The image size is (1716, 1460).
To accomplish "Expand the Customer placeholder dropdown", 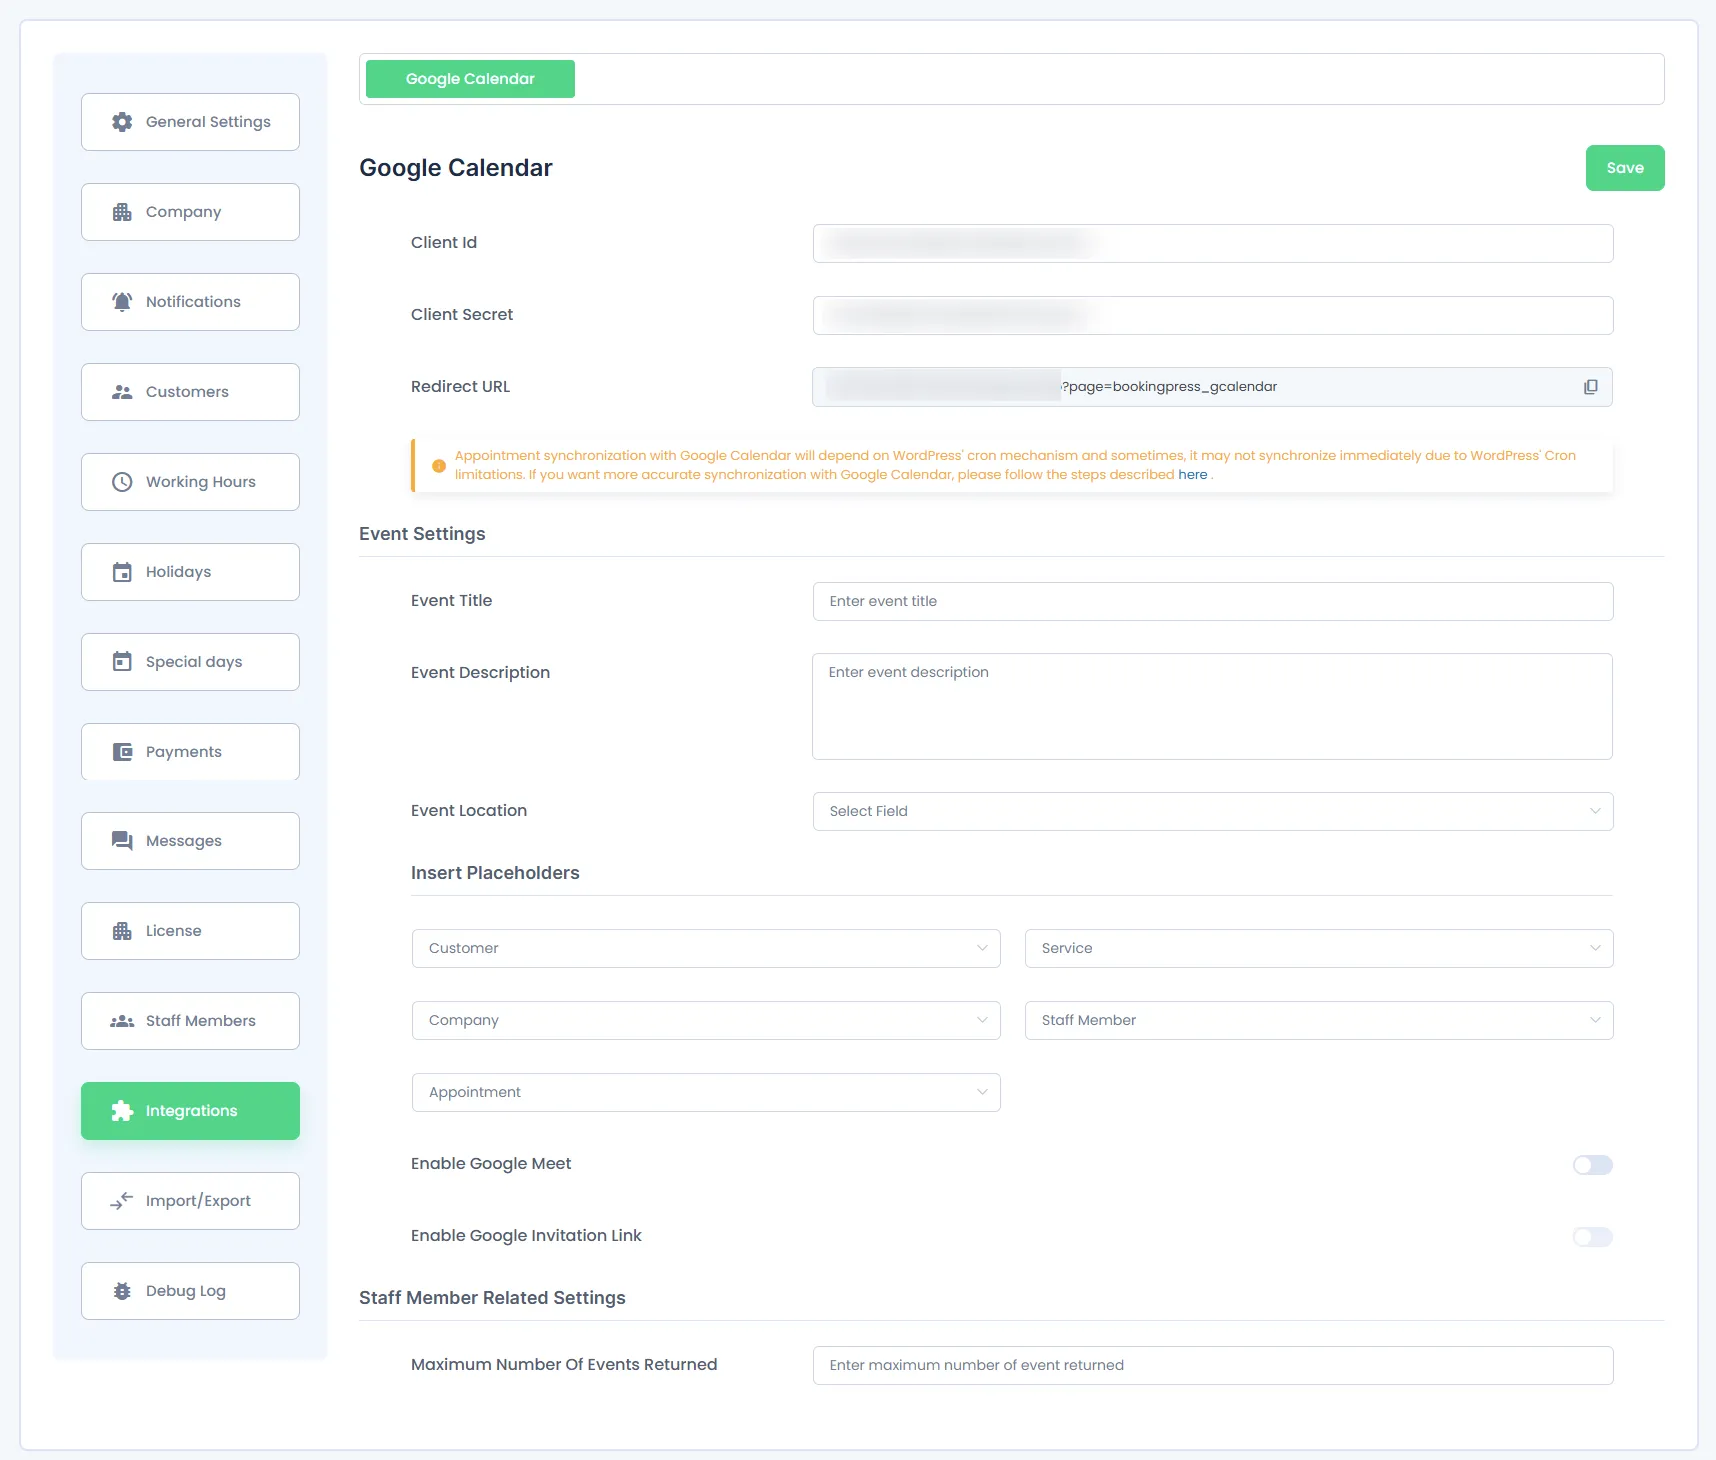I will tap(706, 948).
